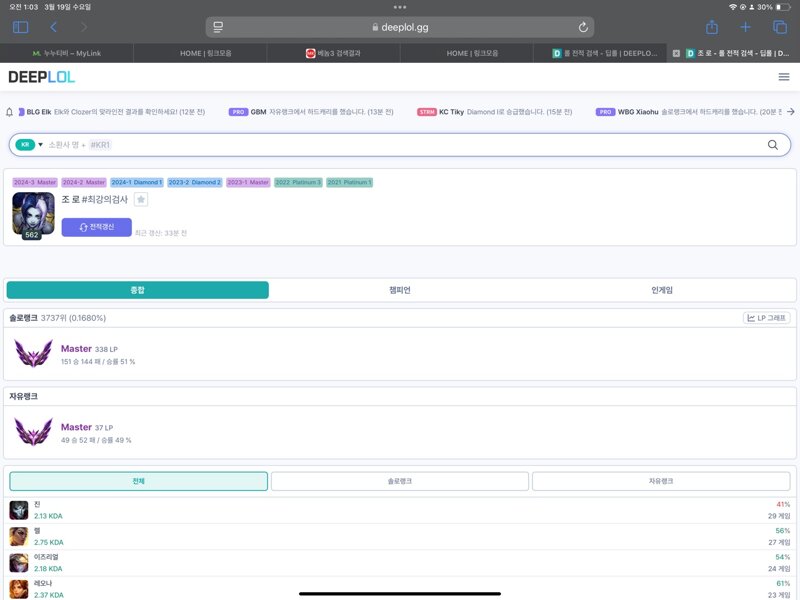Select the 2023-1 Master season tag

pos(248,182)
